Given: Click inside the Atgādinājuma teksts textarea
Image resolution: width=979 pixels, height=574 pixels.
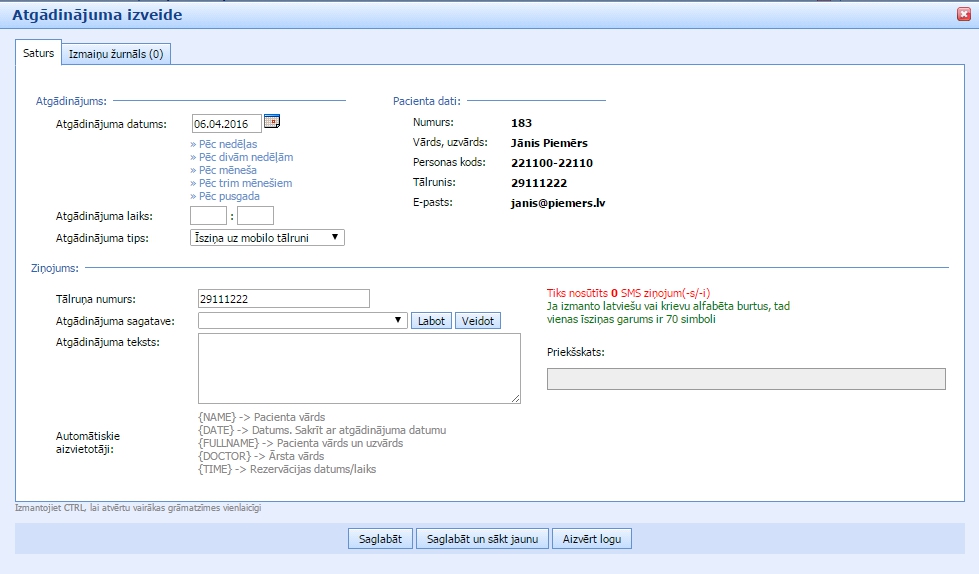Looking at the screenshot, I should click(359, 368).
